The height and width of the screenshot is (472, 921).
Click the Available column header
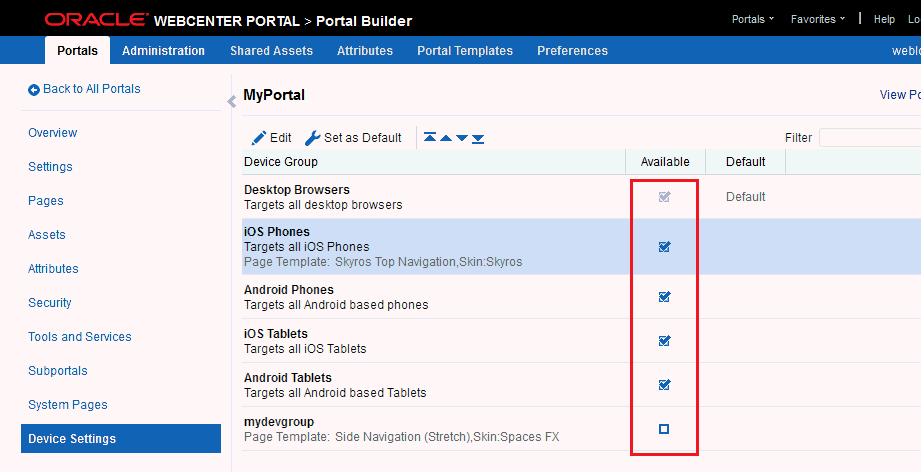(665, 162)
